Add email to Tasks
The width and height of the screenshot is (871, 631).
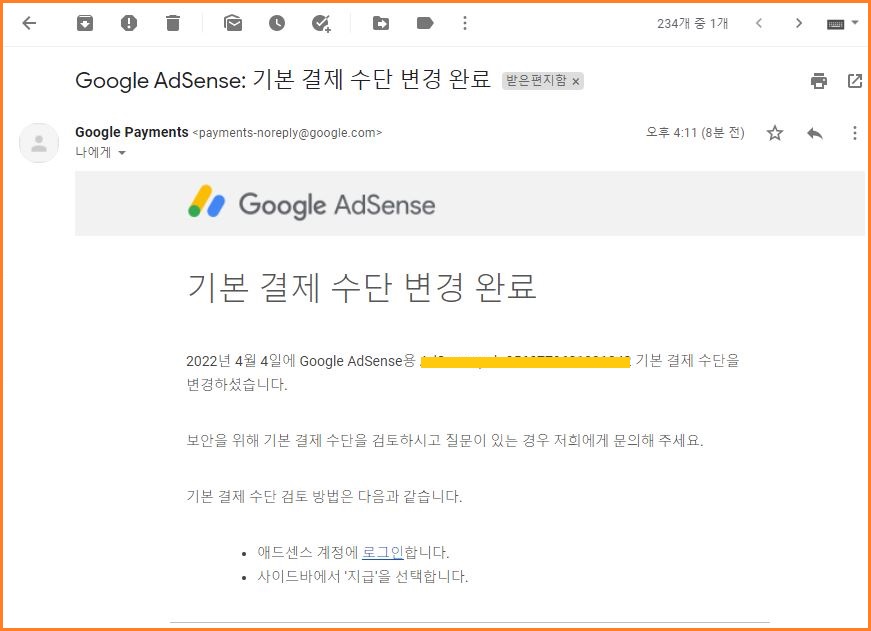click(321, 23)
